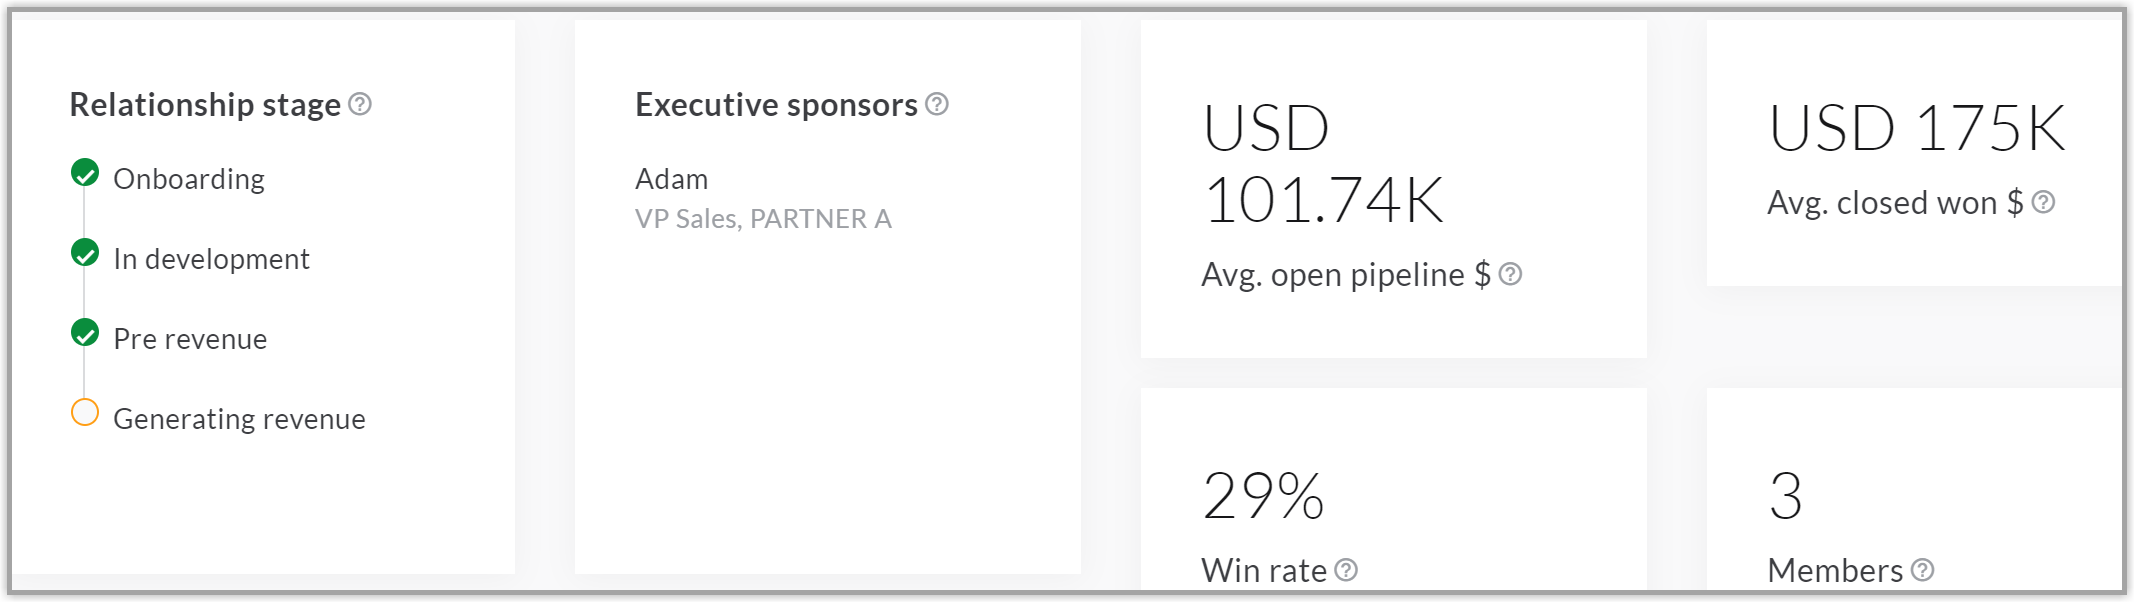Click help icon beside Relationship stage
Viewport: 2135px width, 603px height.
point(360,104)
